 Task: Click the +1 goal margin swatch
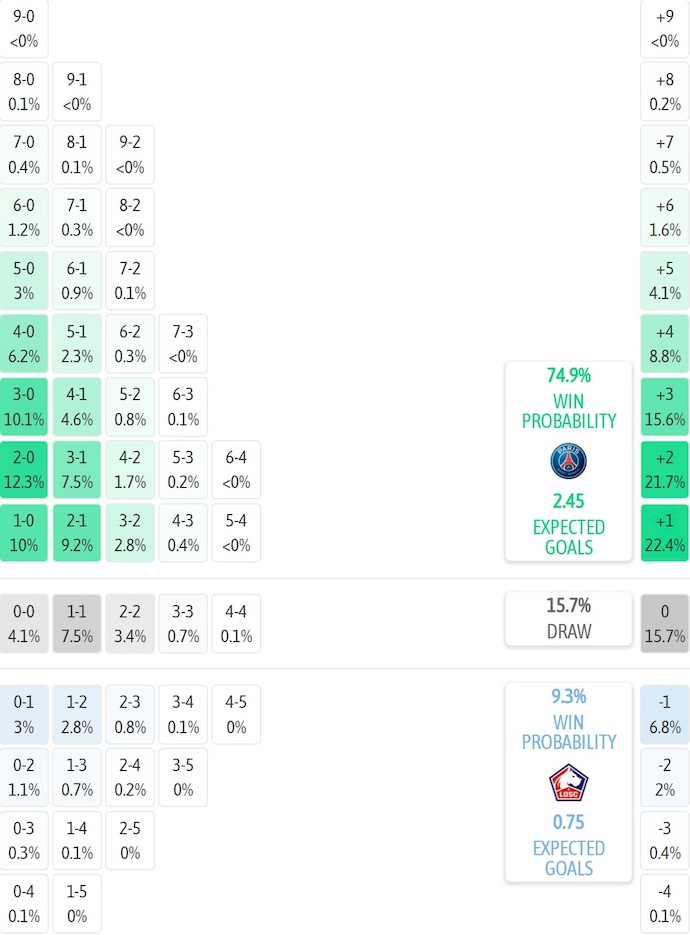(665, 533)
